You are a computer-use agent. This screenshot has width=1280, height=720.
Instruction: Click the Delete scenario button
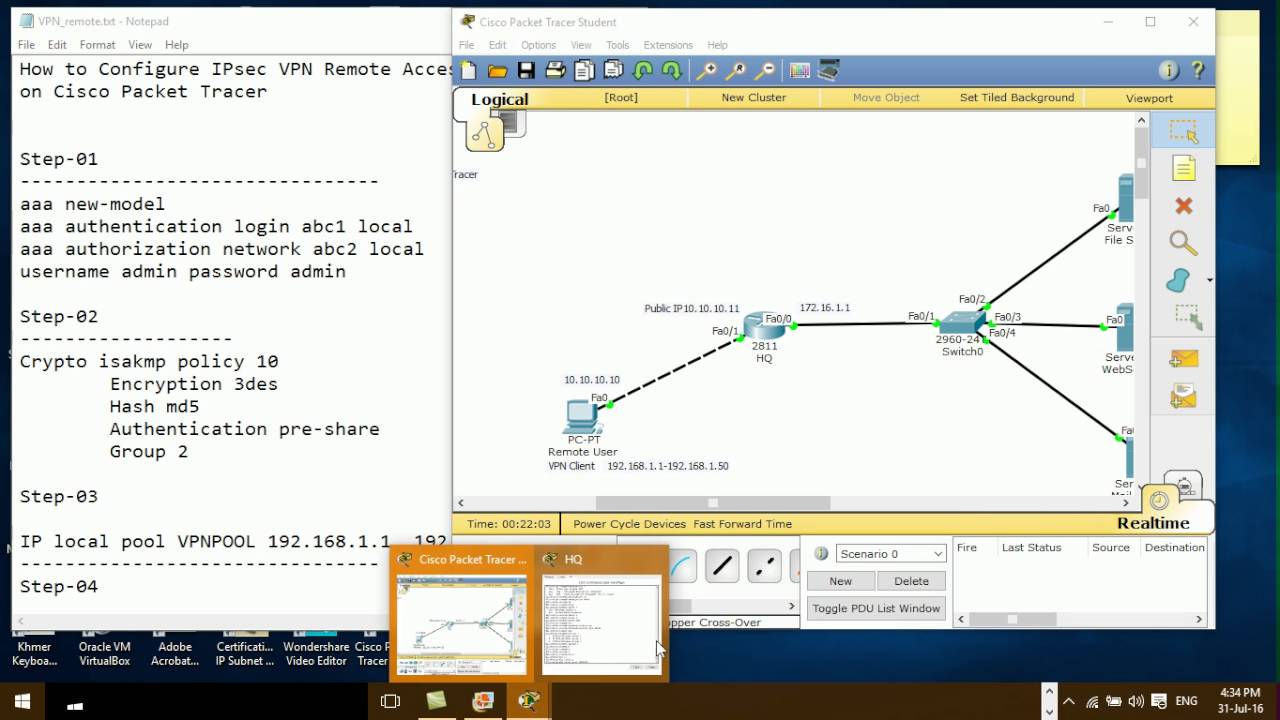click(911, 581)
